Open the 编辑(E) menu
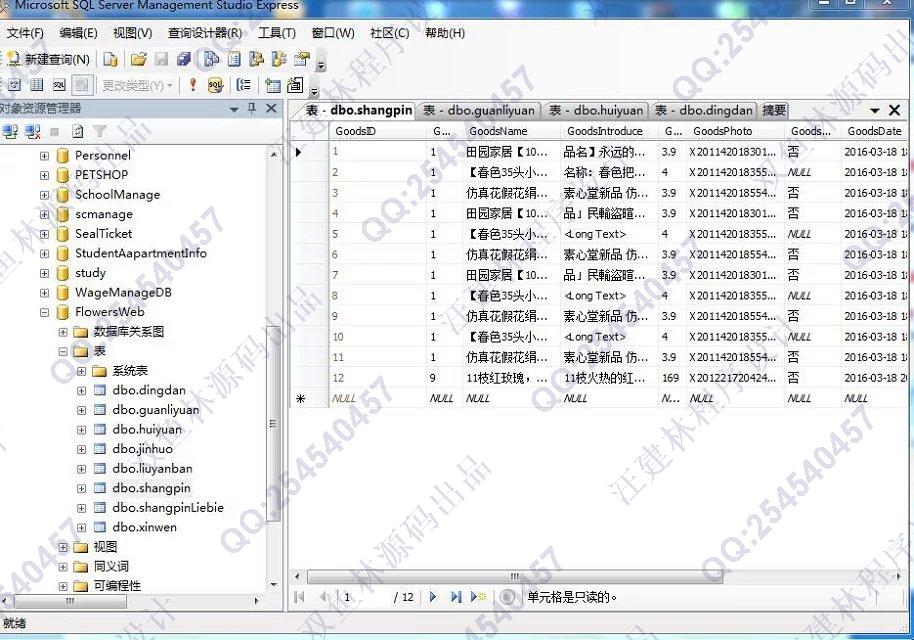 point(78,33)
